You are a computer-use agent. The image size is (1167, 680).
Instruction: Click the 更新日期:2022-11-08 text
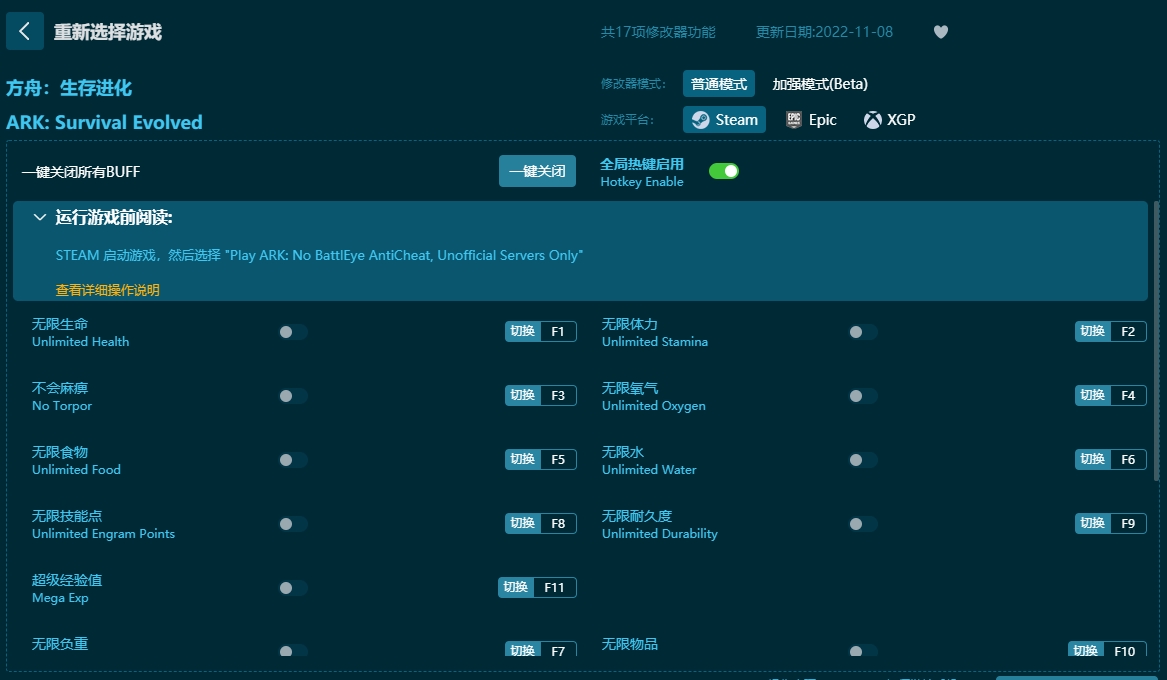click(824, 32)
